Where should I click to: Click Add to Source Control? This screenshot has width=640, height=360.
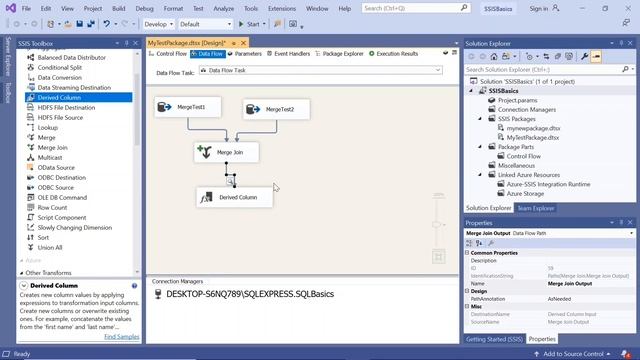click(572, 354)
